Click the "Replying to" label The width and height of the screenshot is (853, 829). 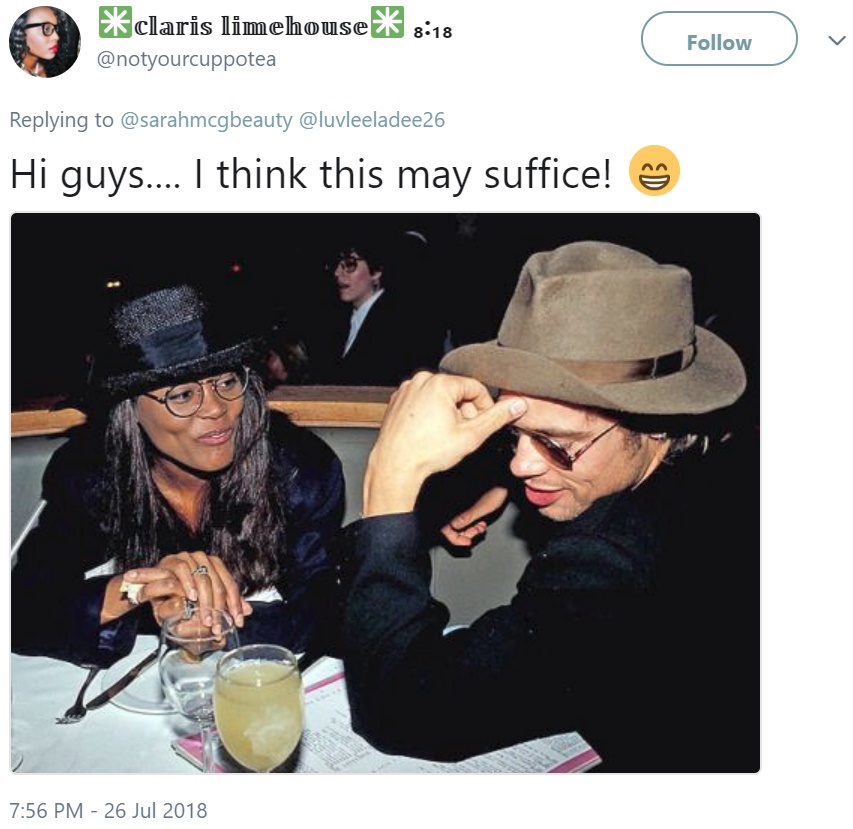click(61, 120)
